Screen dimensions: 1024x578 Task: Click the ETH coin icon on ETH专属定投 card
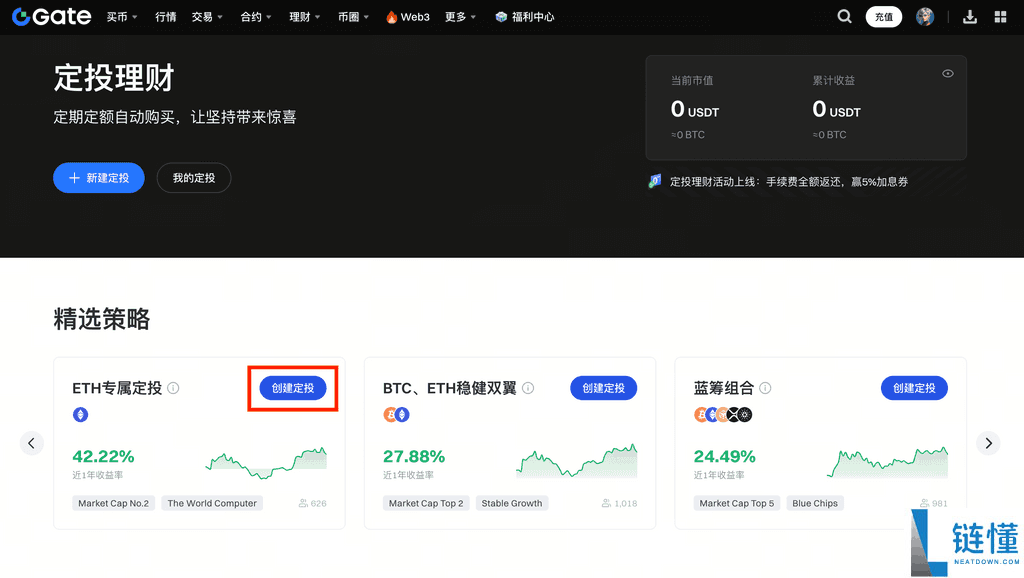[80, 414]
